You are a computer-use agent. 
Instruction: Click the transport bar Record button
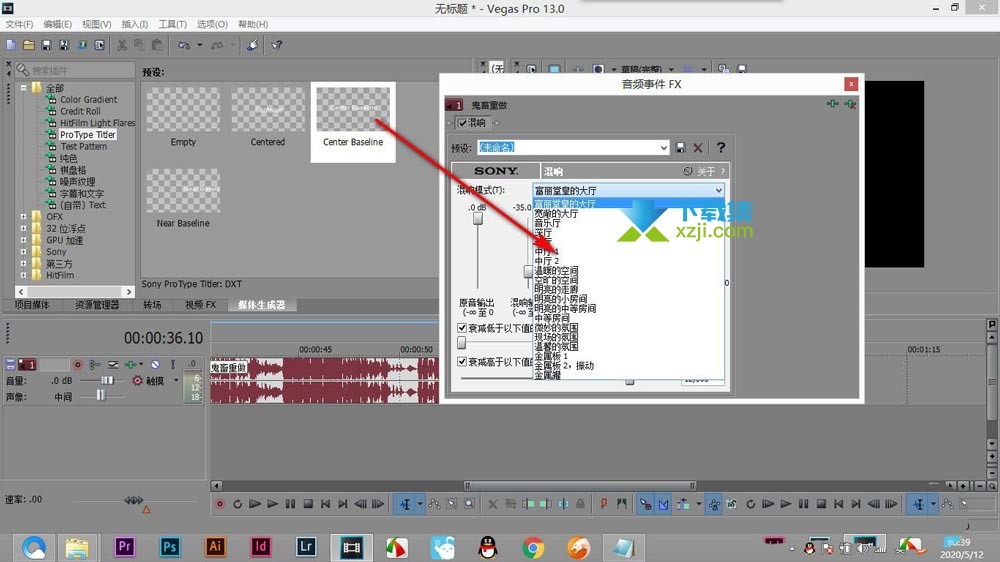[x=220, y=504]
